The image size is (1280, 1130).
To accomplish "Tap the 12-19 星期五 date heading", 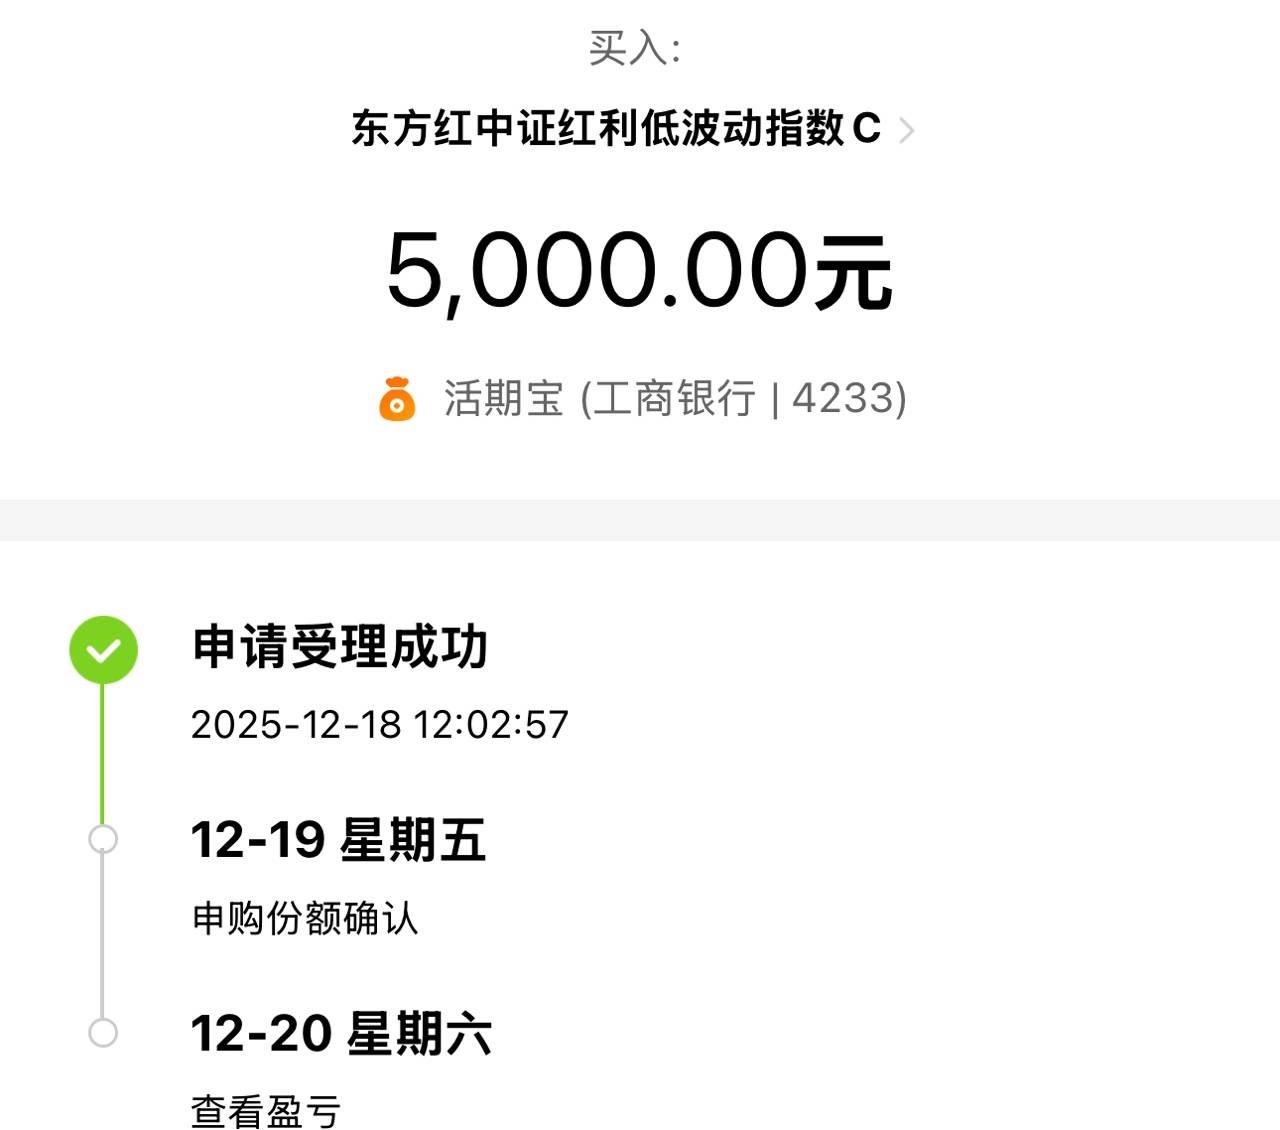I will (x=338, y=840).
